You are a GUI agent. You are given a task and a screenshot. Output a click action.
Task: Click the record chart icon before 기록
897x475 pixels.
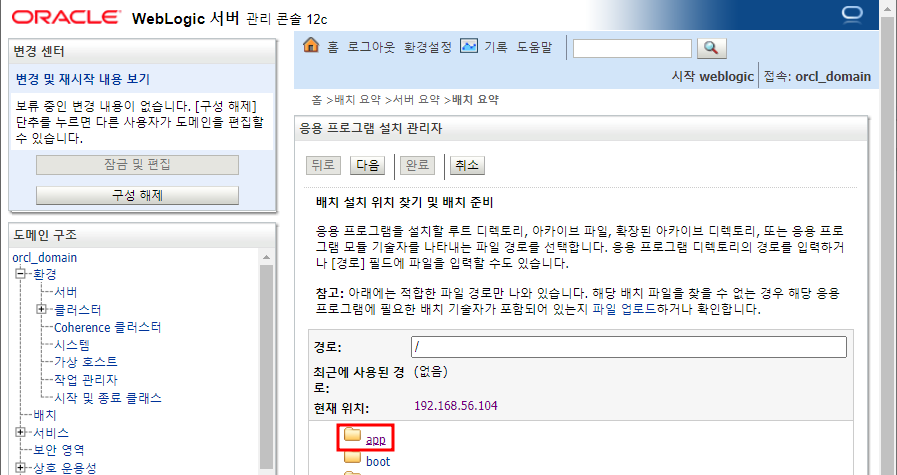[x=469, y=46]
